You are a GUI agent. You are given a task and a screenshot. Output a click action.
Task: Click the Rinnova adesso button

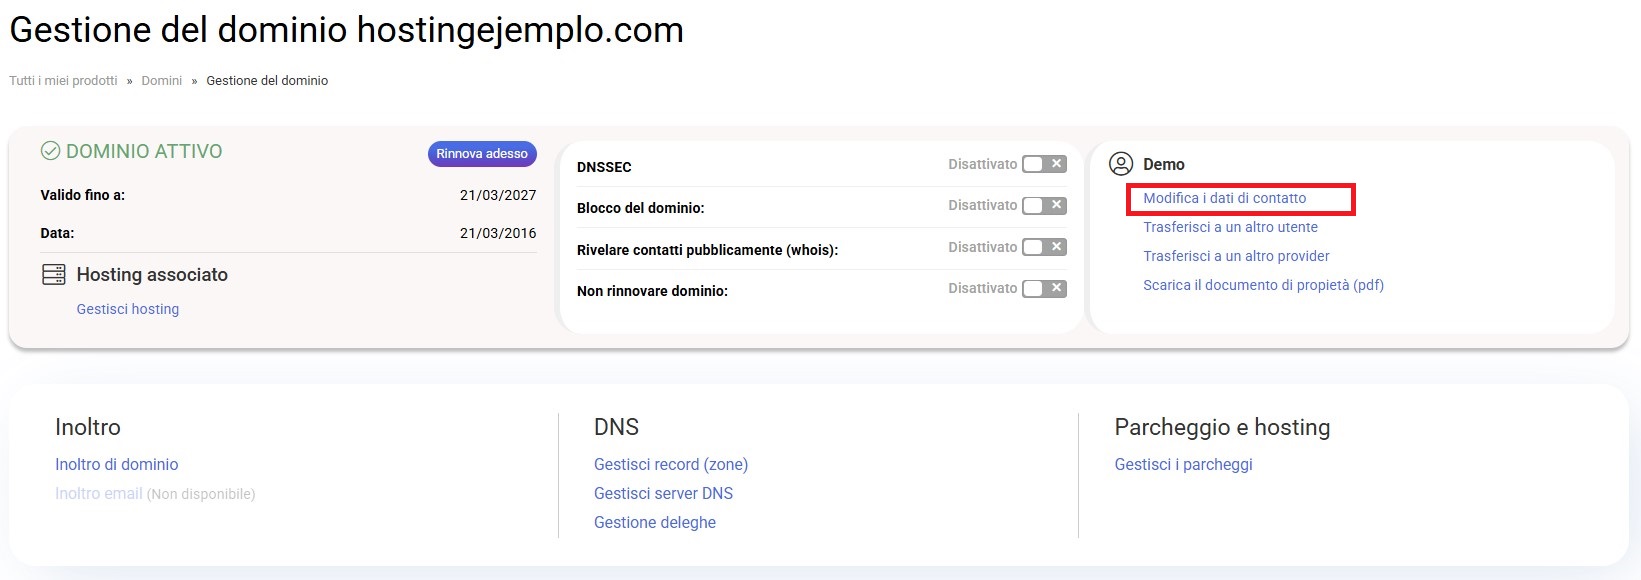point(482,154)
